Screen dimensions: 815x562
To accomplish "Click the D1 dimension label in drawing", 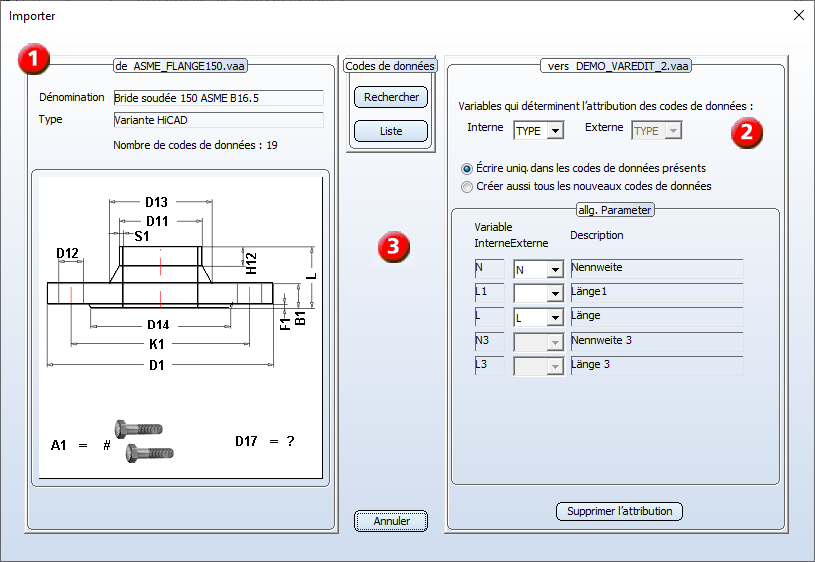I will tap(156, 365).
